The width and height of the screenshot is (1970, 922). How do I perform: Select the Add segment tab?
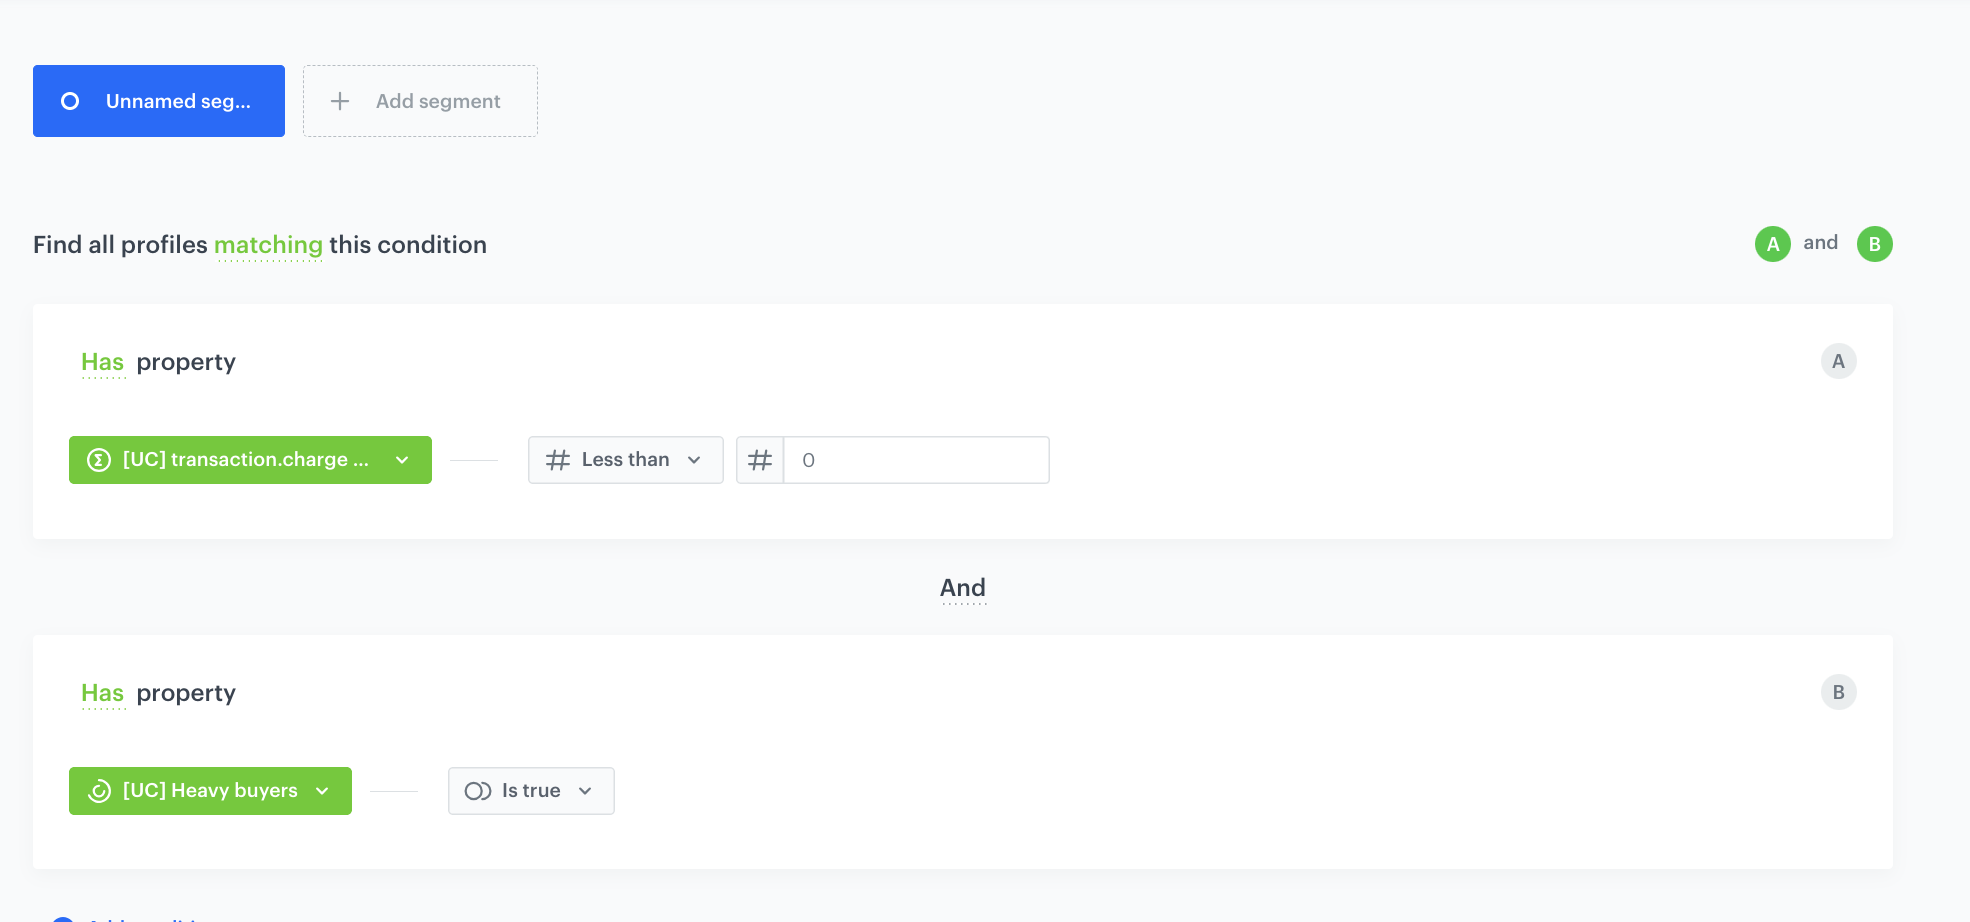420,101
